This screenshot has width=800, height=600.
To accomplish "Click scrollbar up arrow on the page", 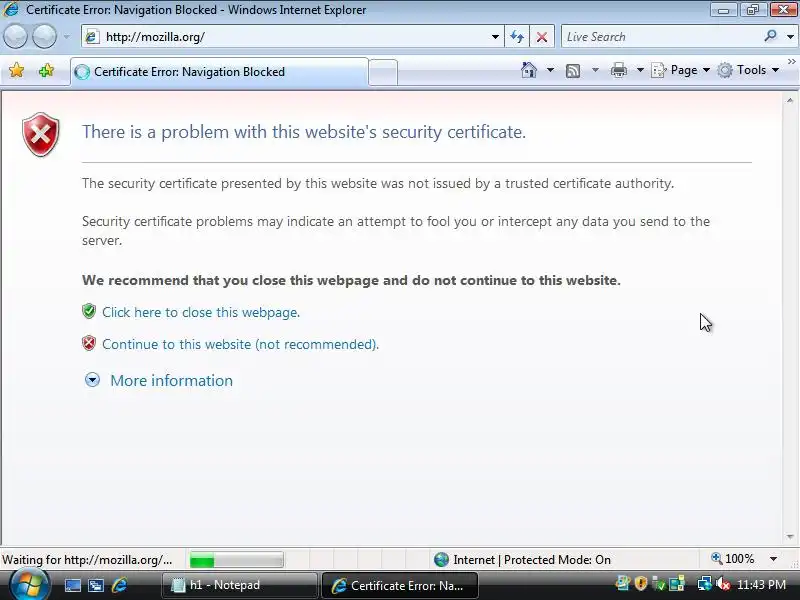I will tap(790, 101).
